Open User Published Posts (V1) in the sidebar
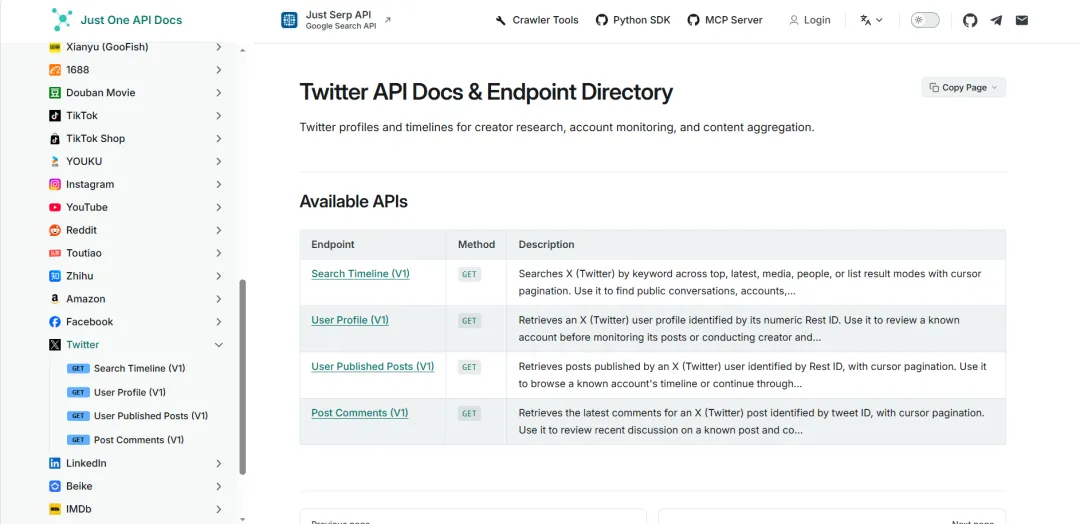This screenshot has width=1080, height=524. click(151, 416)
